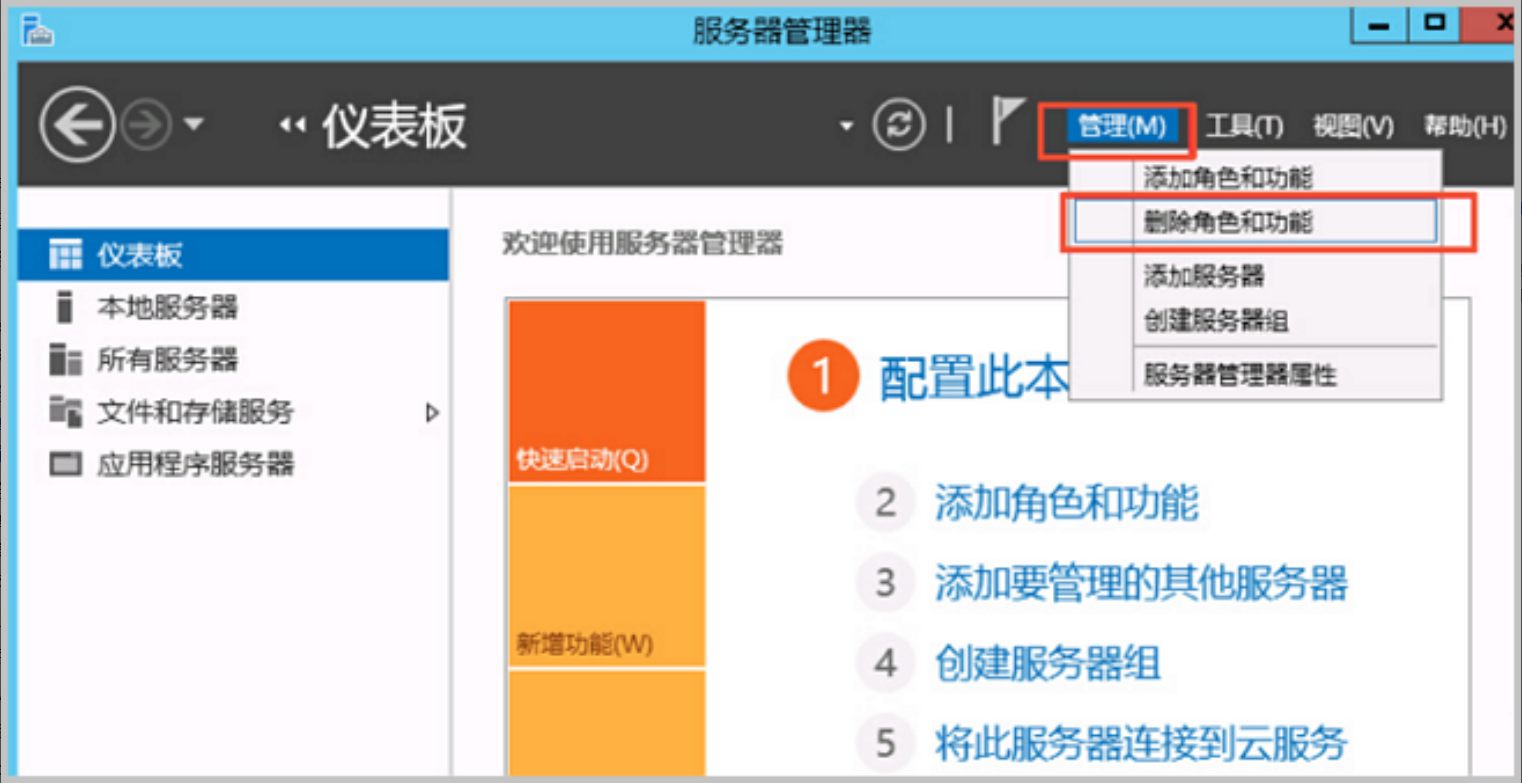This screenshot has width=1522, height=783.
Task: Select 删除角色和功能 from the menu
Action: pos(1228,222)
